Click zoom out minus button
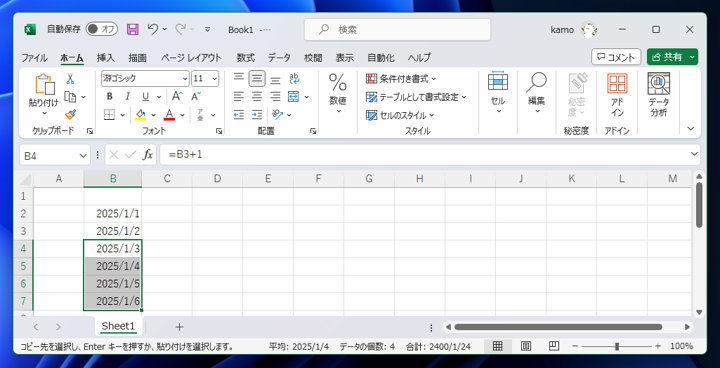This screenshot has width=720, height=368. tap(575, 346)
